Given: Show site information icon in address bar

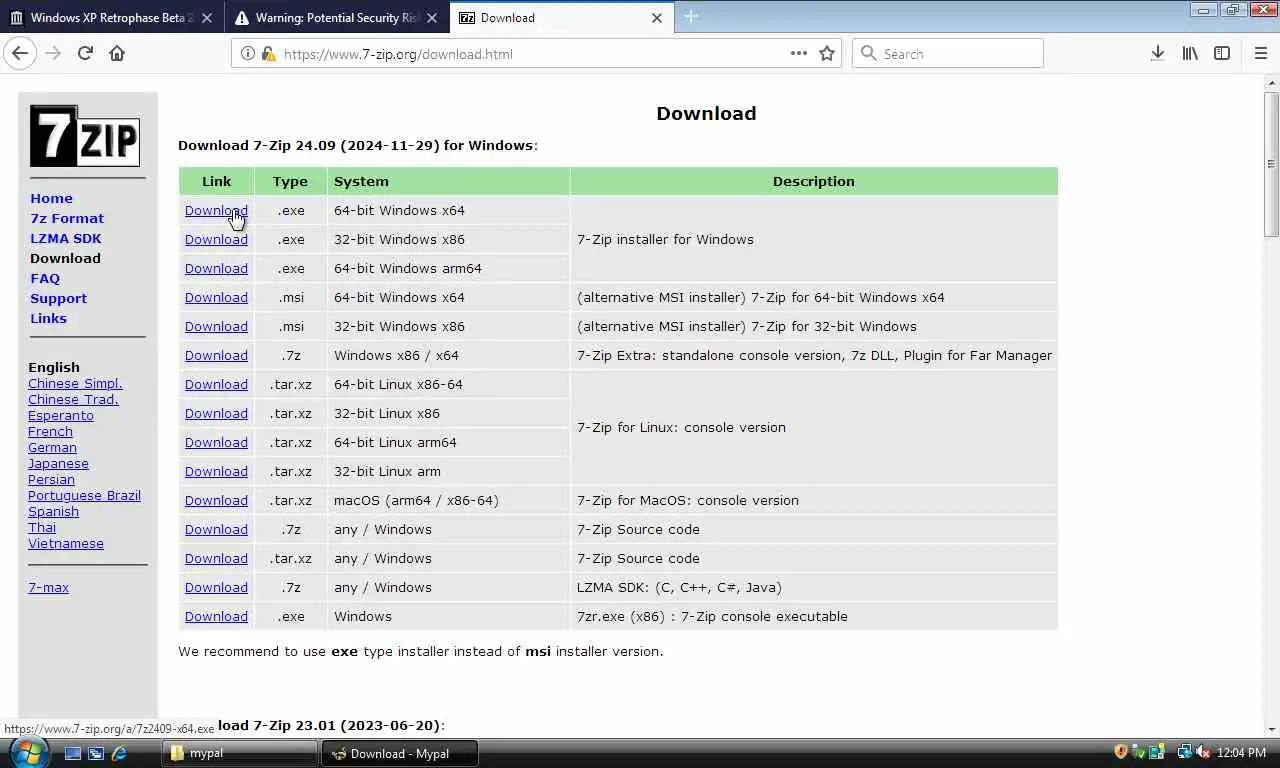Looking at the screenshot, I should (x=248, y=53).
